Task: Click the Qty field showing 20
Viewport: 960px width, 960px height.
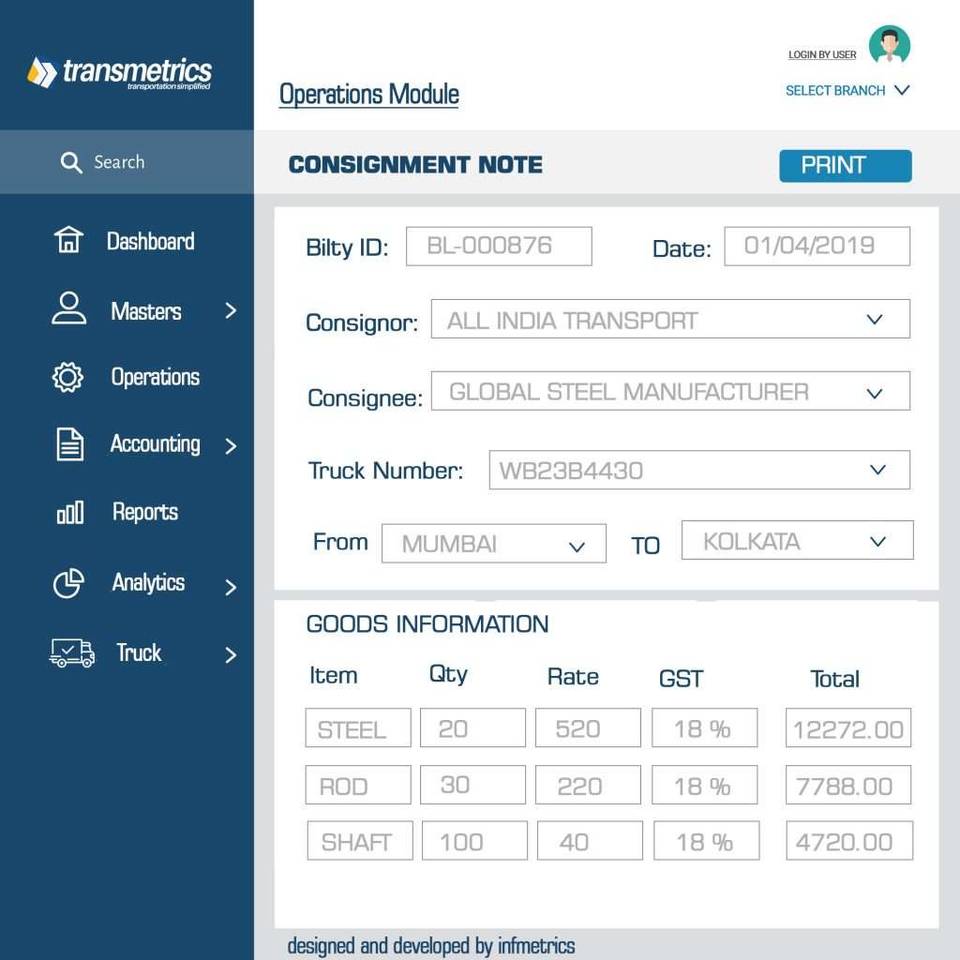Action: coord(473,727)
